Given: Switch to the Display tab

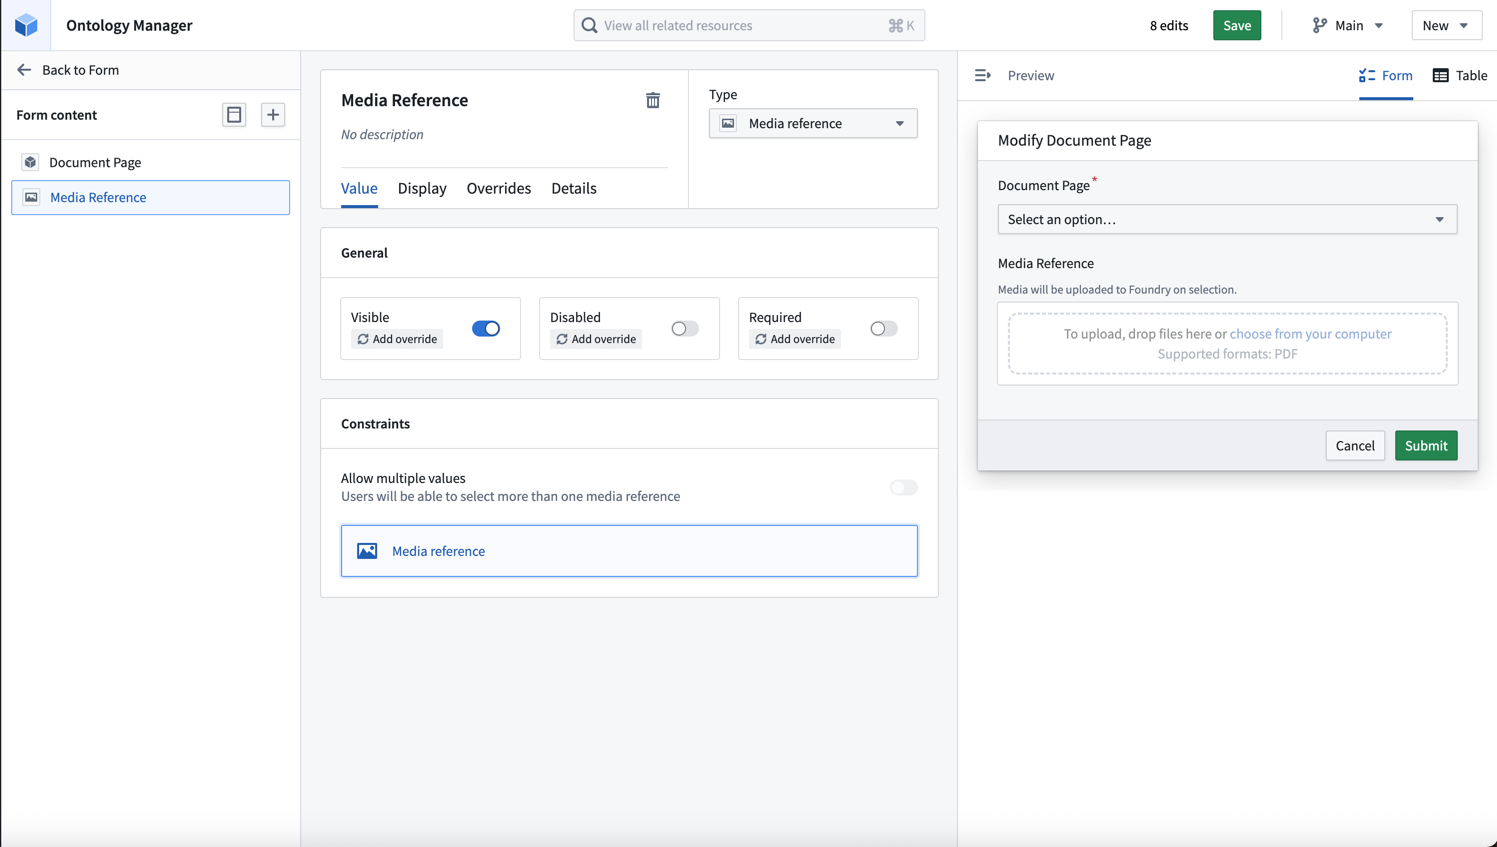Looking at the screenshot, I should (x=422, y=188).
